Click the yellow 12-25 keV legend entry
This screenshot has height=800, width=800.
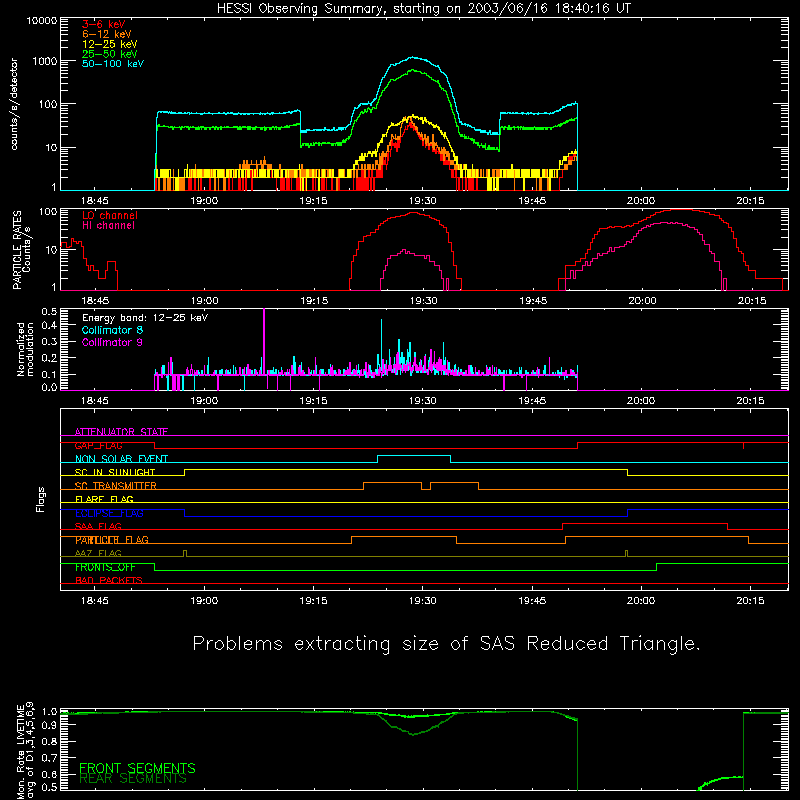[x=110, y=44]
